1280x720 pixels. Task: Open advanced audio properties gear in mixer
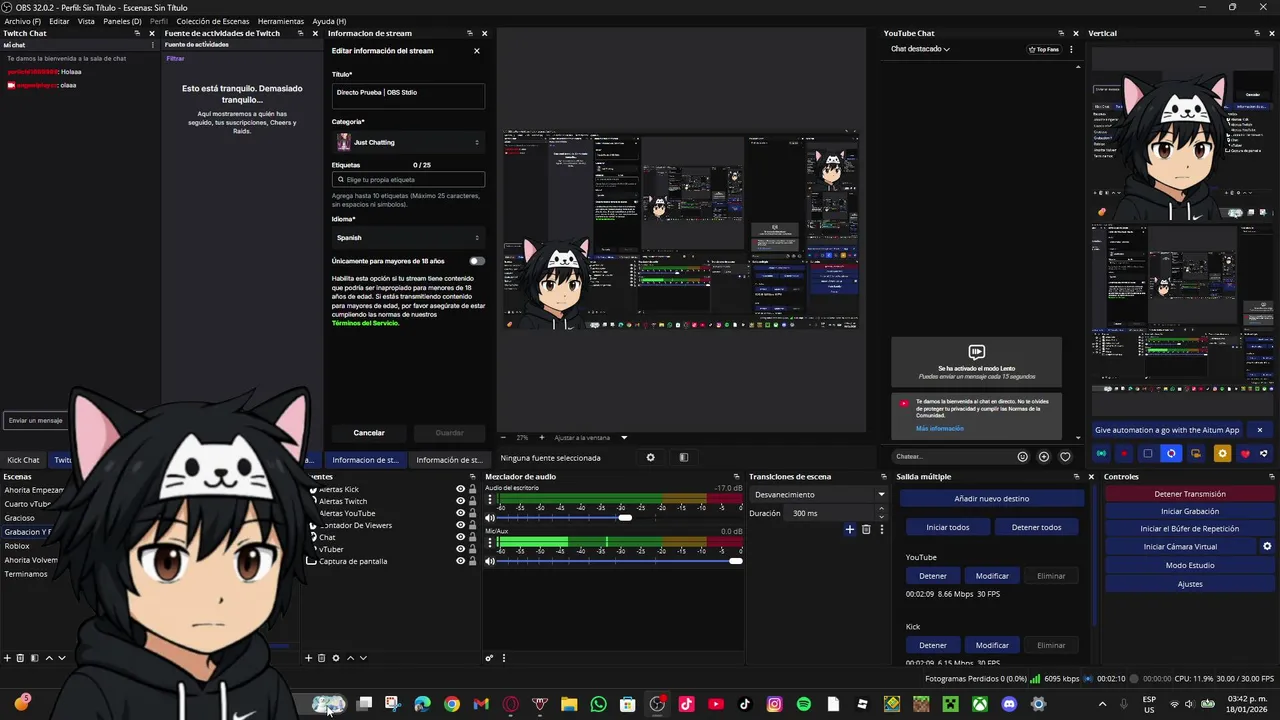point(489,658)
